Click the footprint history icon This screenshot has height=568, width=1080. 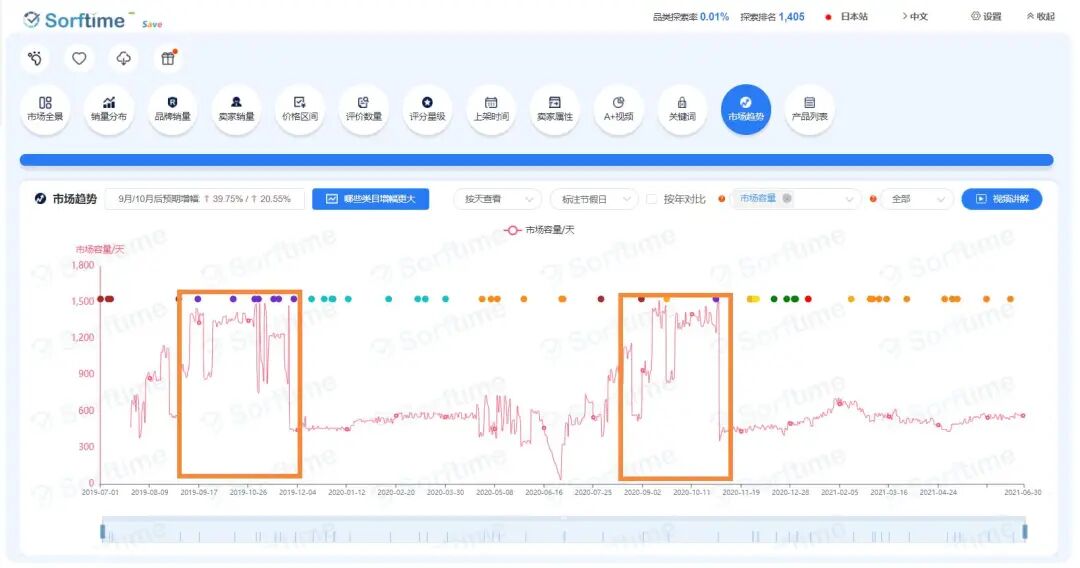point(35,59)
